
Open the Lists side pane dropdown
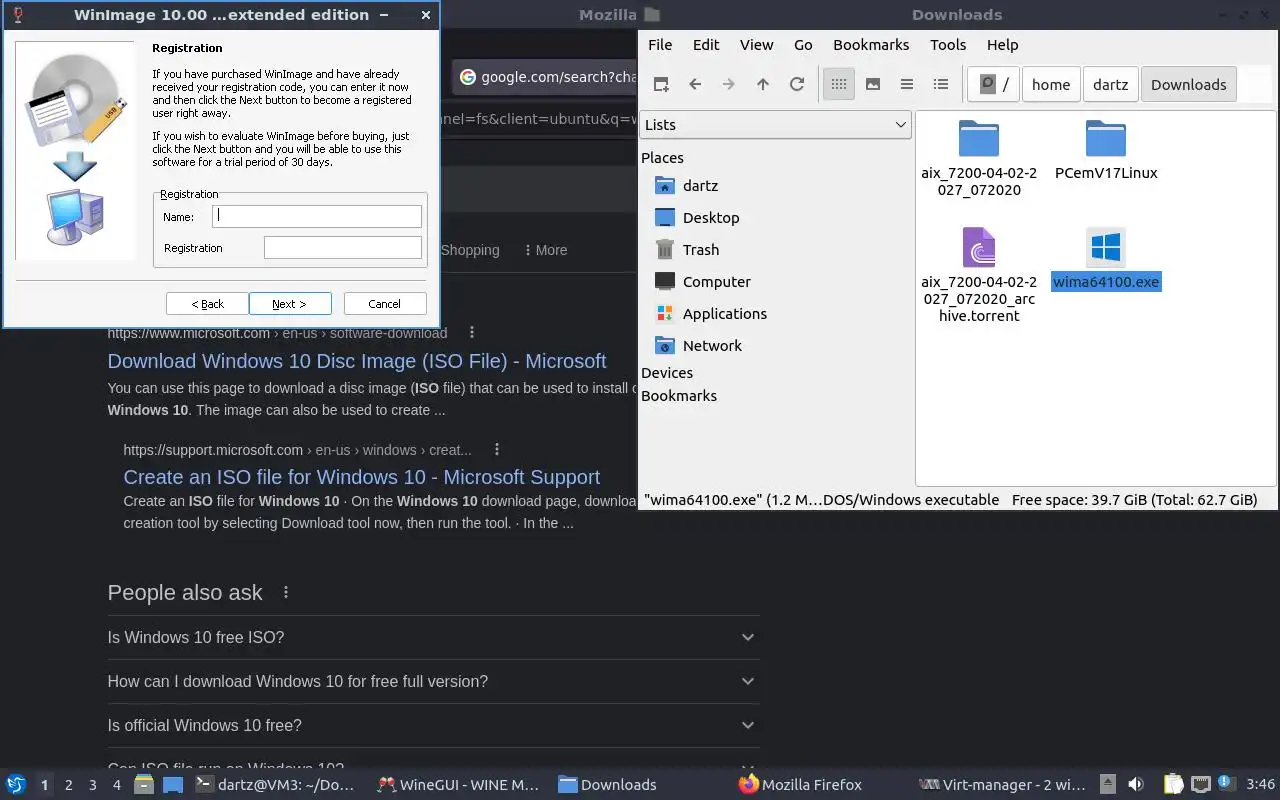[x=775, y=124]
